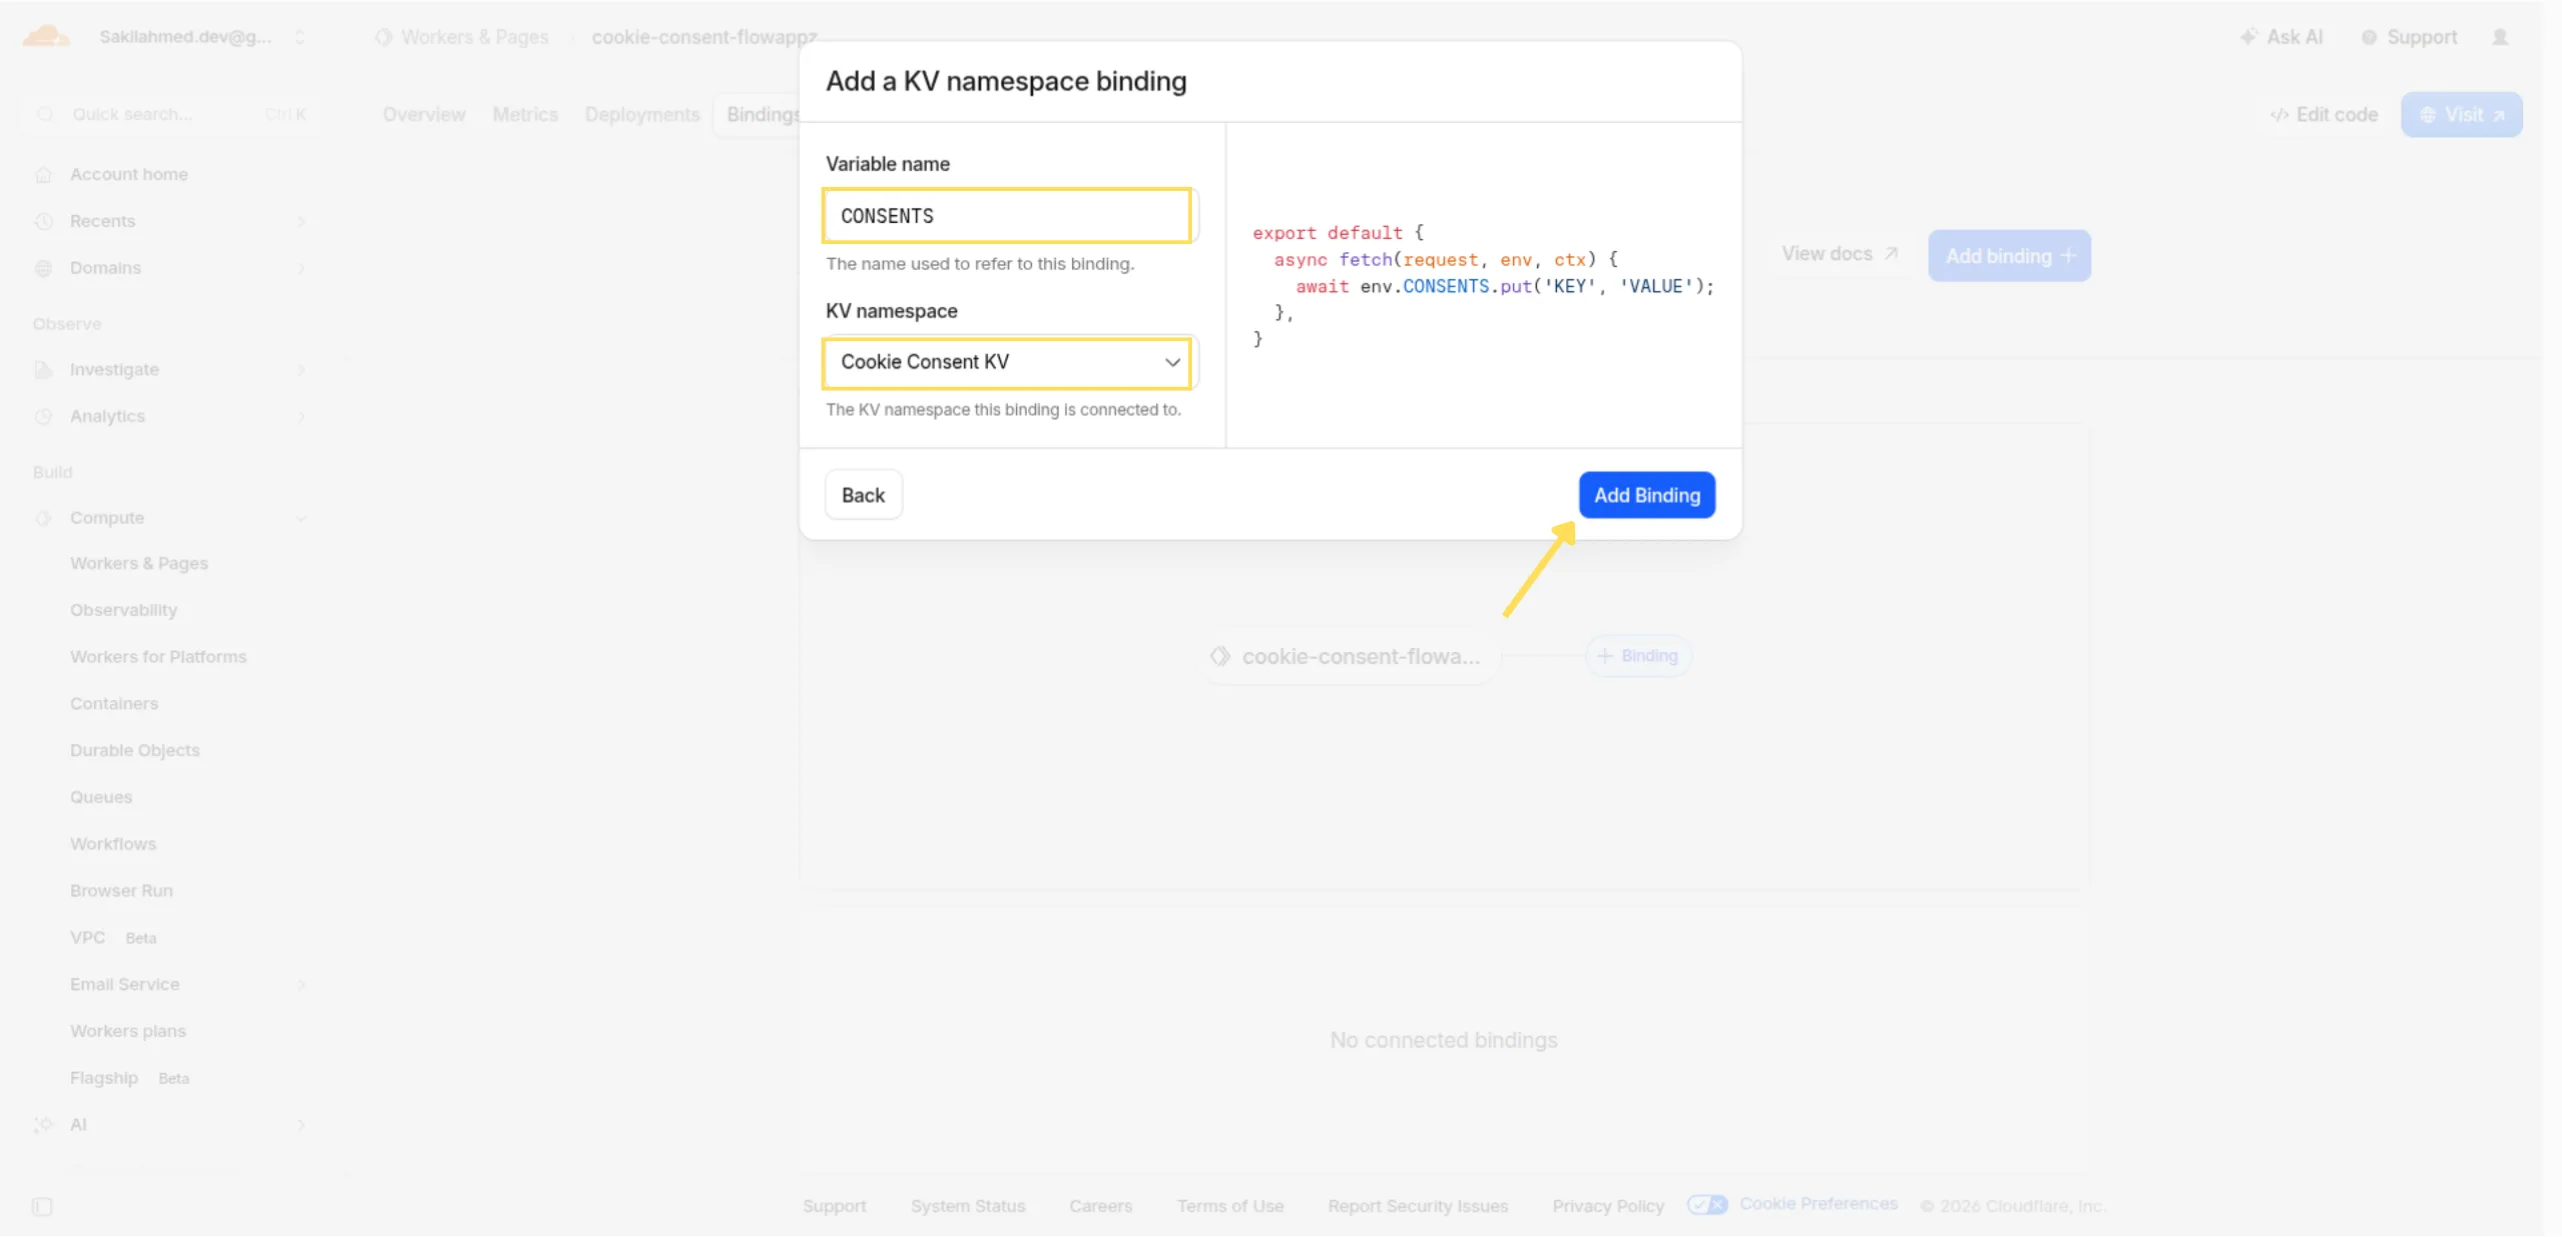2562x1237 pixels.
Task: Click the worker node diamond icon
Action: 1220,656
